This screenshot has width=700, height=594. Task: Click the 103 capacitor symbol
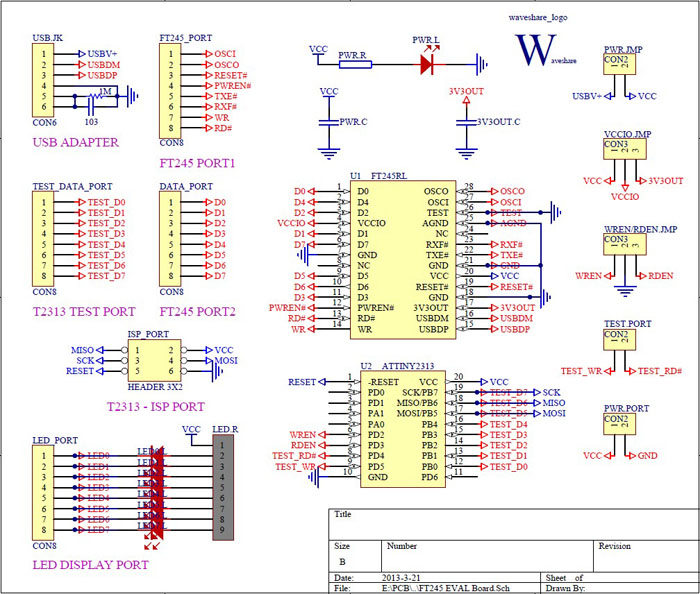pyautogui.click(x=91, y=107)
